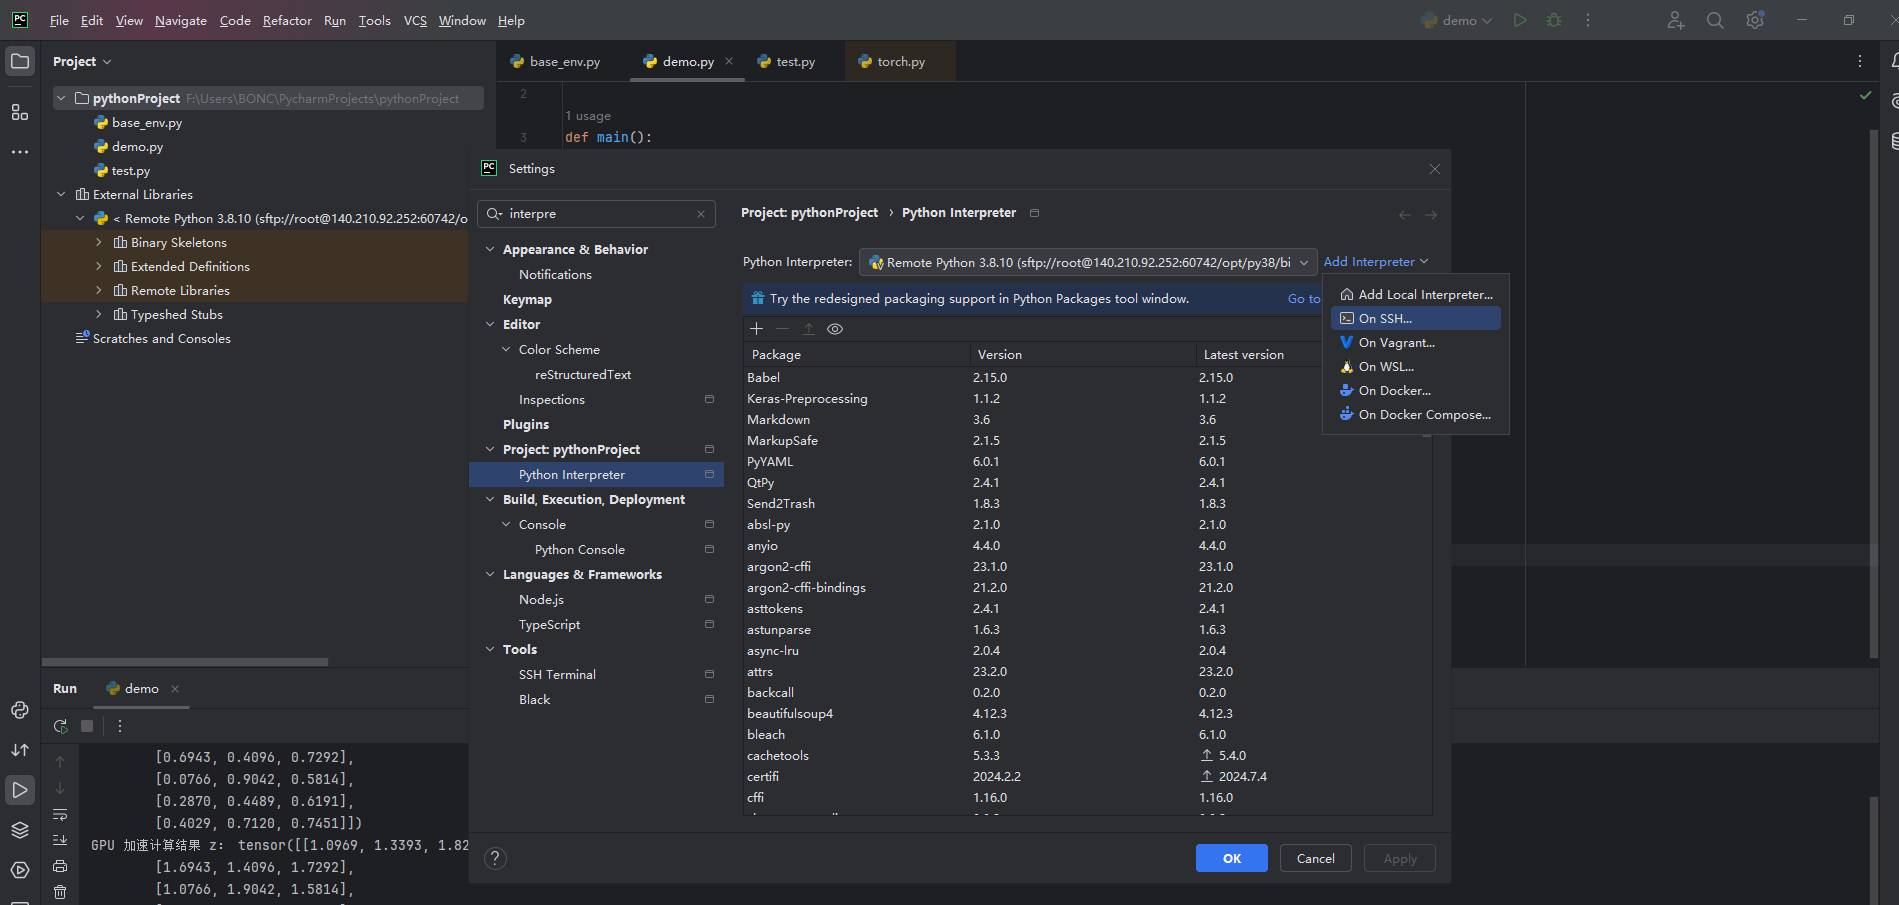1899x905 pixels.
Task: Click the Cancel button in Settings
Action: [x=1316, y=858]
